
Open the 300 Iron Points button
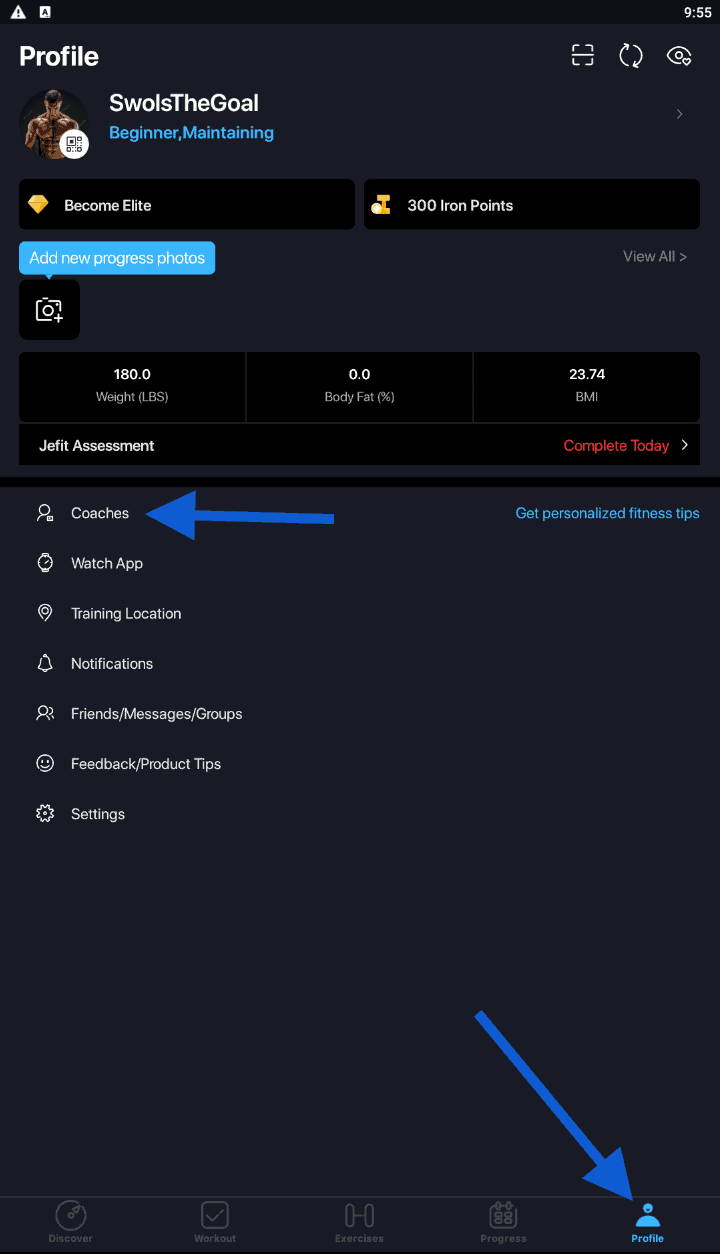[531, 205]
